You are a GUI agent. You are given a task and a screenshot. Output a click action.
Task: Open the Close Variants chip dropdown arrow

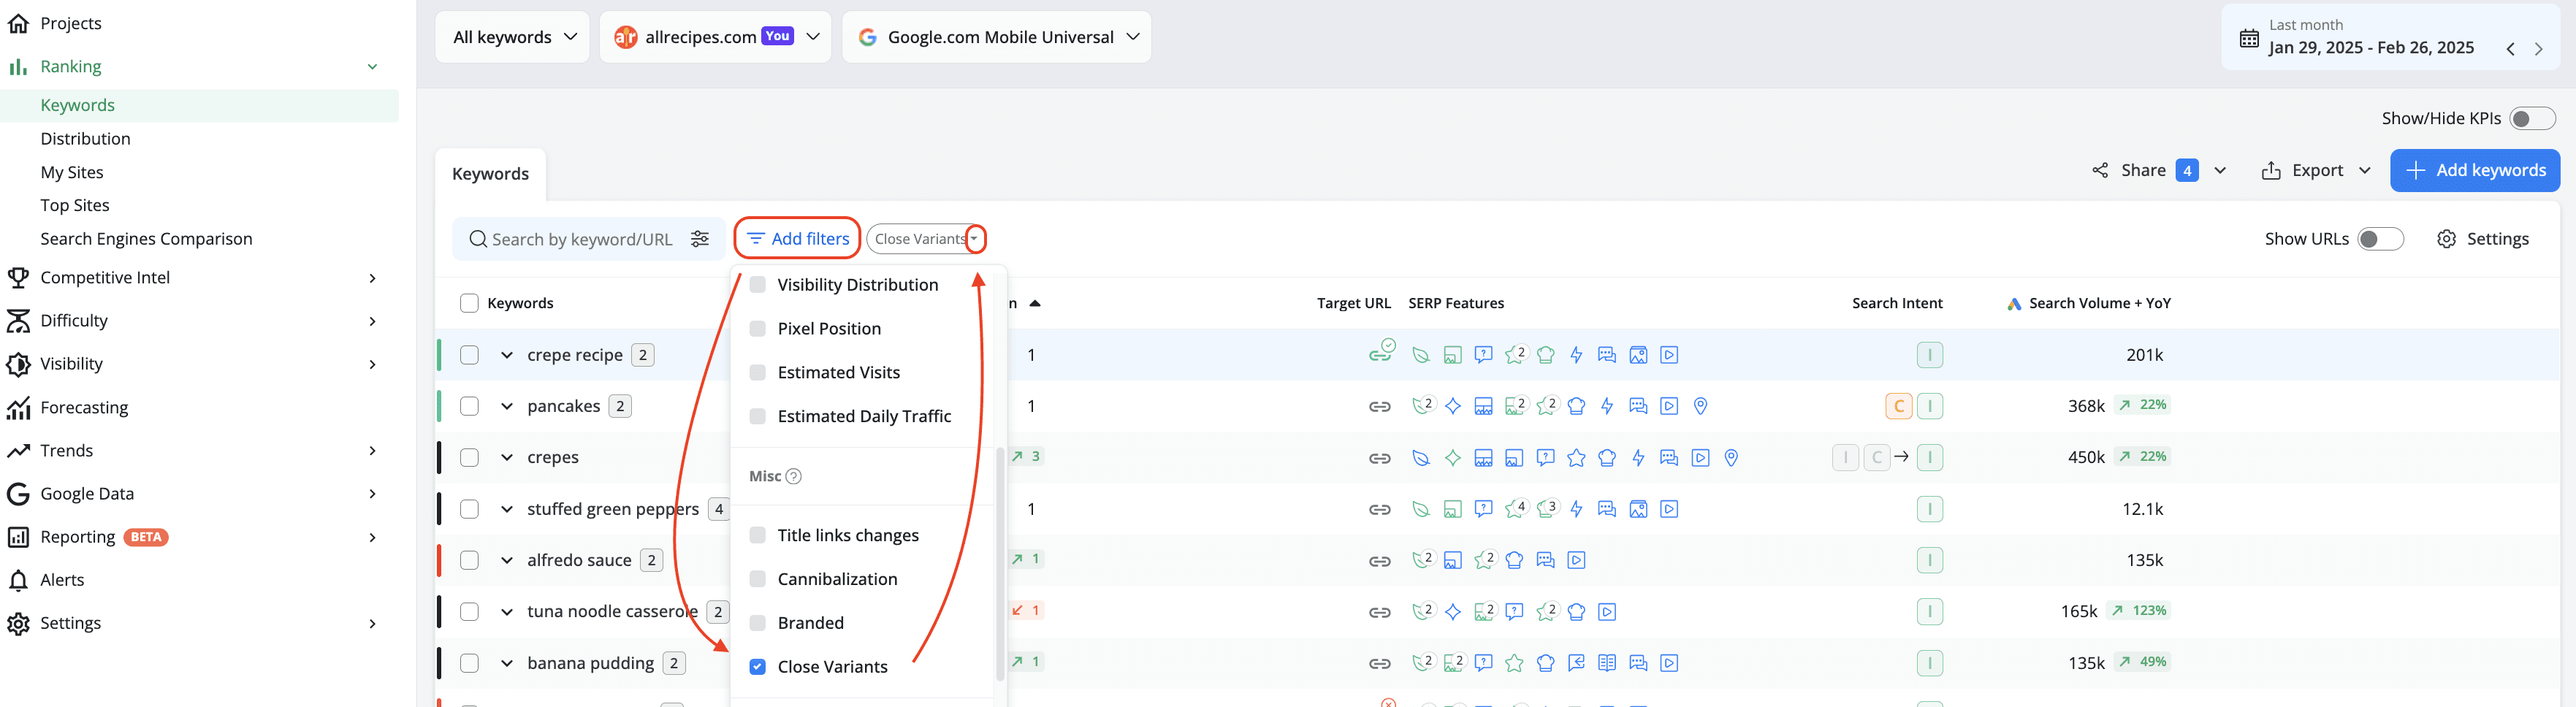point(975,239)
